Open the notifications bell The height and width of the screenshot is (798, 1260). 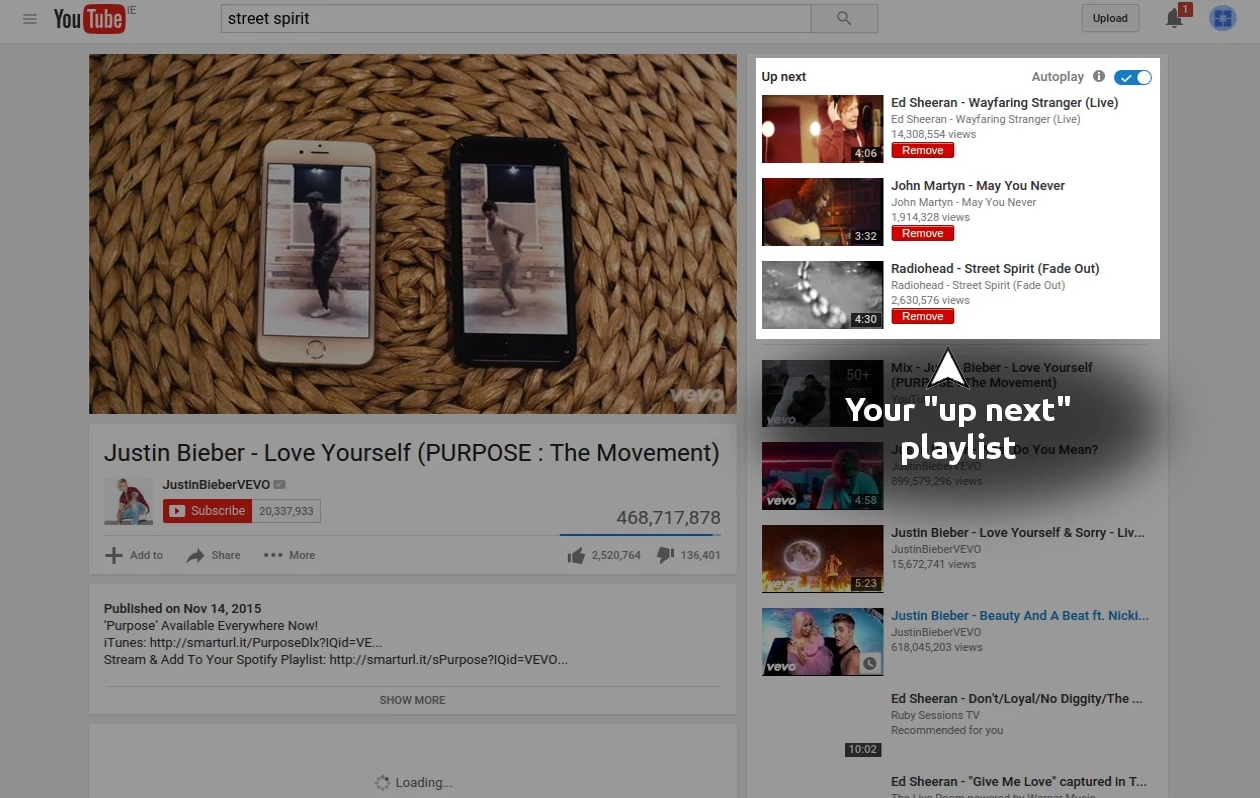[1173, 18]
